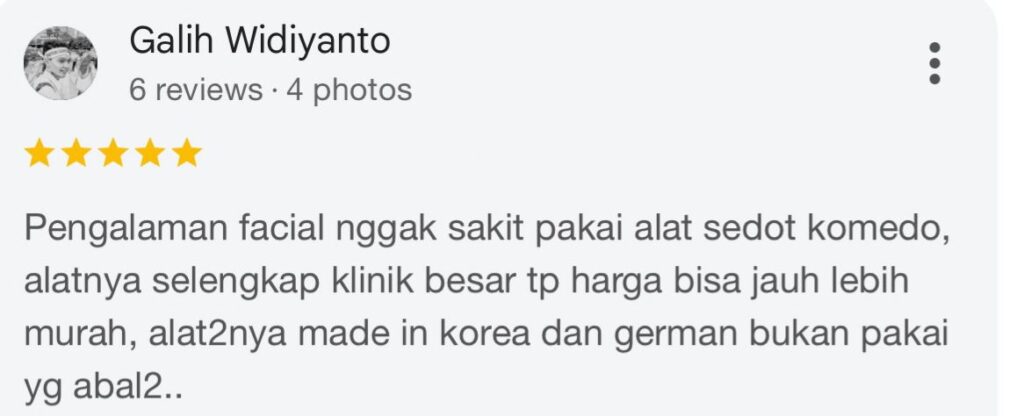1024x416 pixels.
Task: Select the fifth yellow rating star
Action: pos(187,153)
